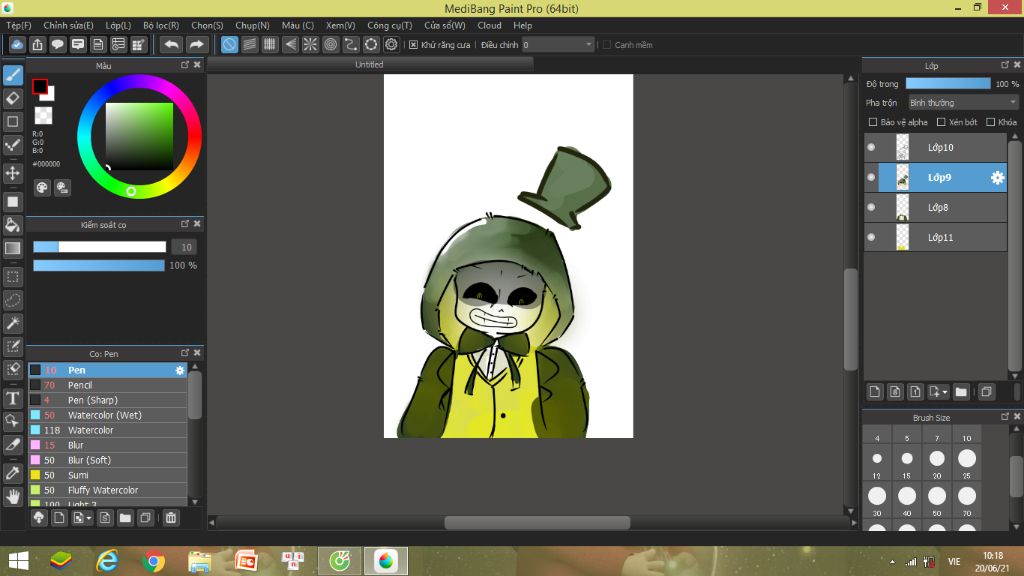Select the rectangular Selection tool
1024x576 pixels.
click(x=12, y=277)
